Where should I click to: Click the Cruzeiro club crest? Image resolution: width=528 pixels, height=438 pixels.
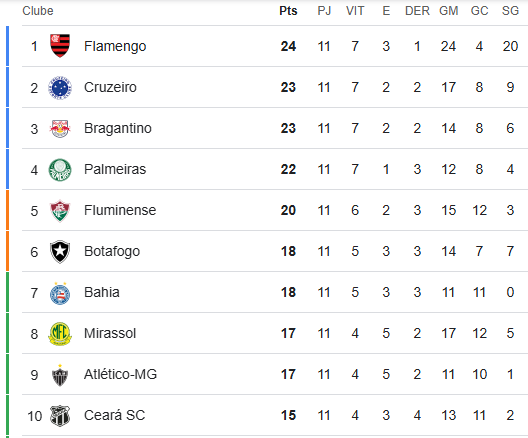click(x=60, y=88)
